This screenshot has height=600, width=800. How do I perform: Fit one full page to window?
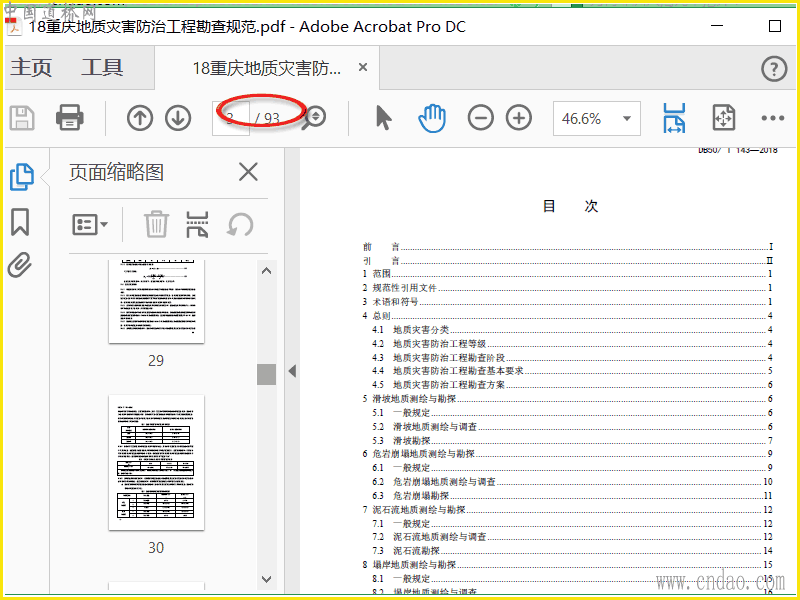(723, 118)
